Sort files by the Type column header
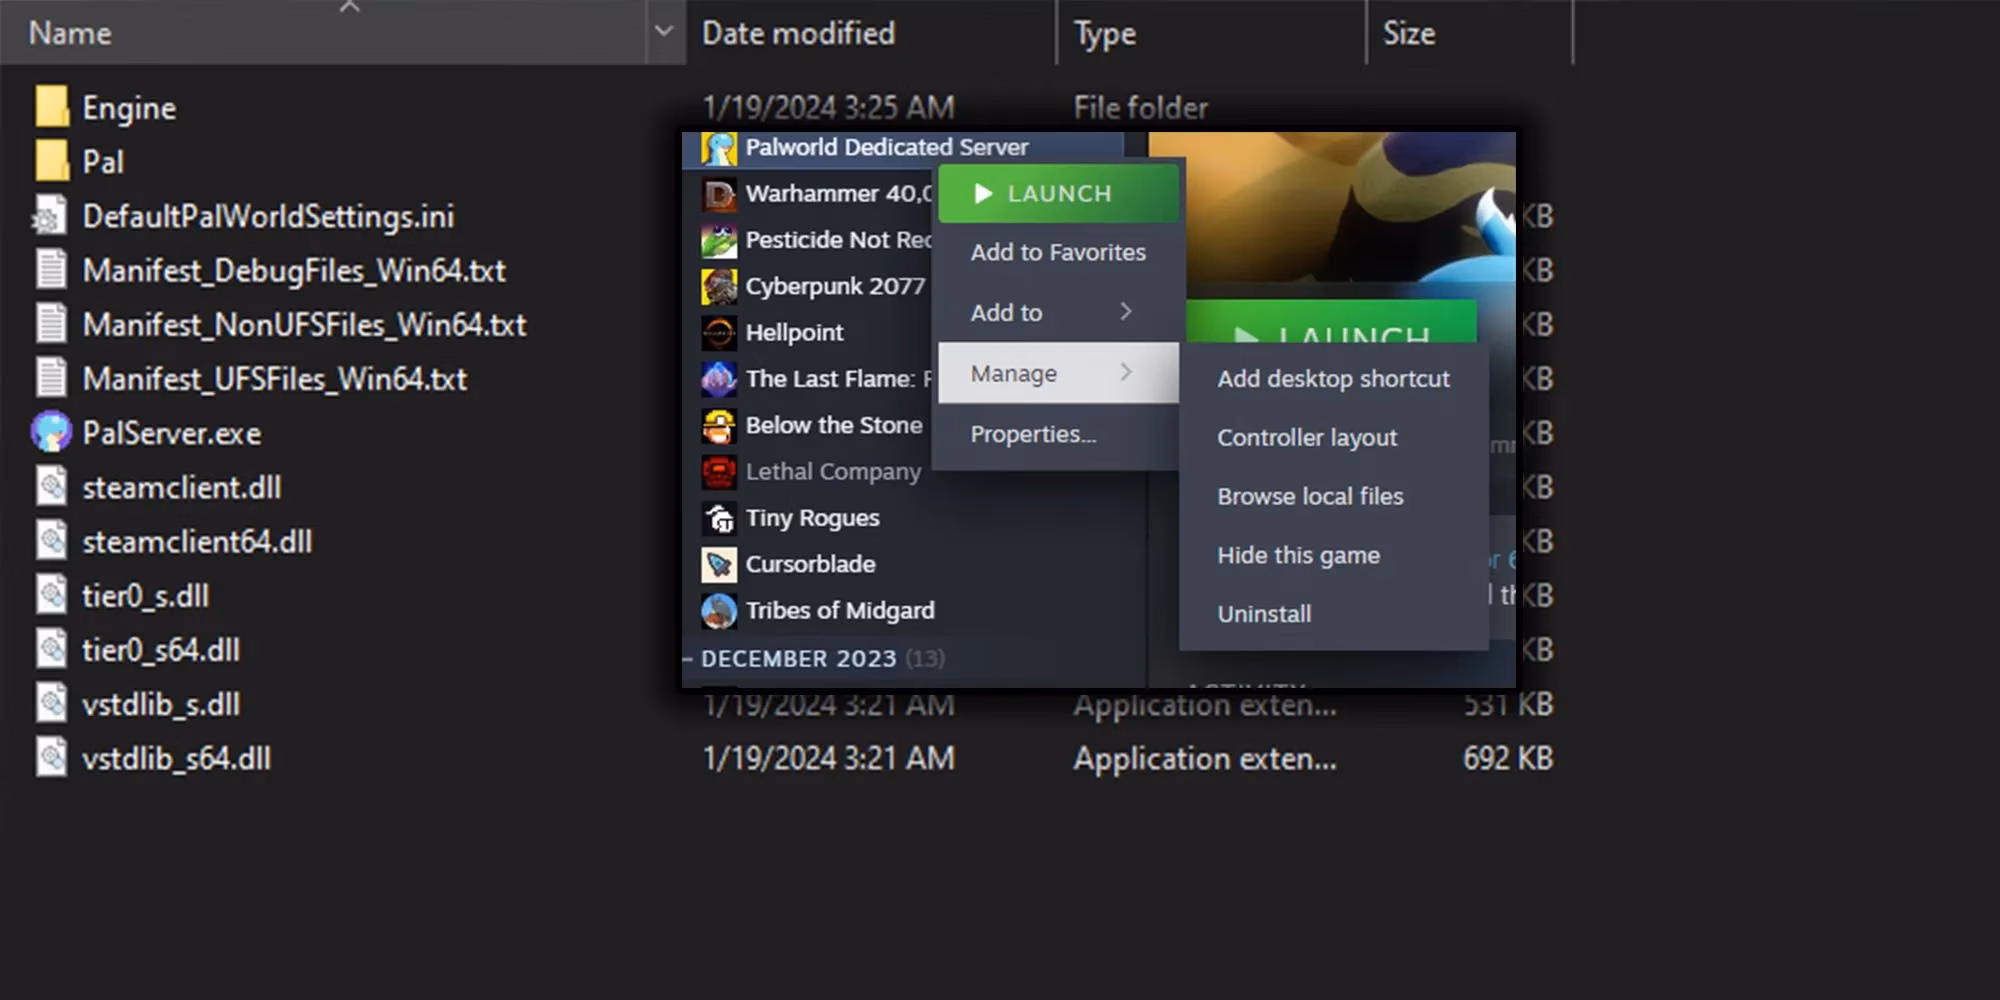Image resolution: width=2000 pixels, height=1000 pixels. tap(1211, 33)
